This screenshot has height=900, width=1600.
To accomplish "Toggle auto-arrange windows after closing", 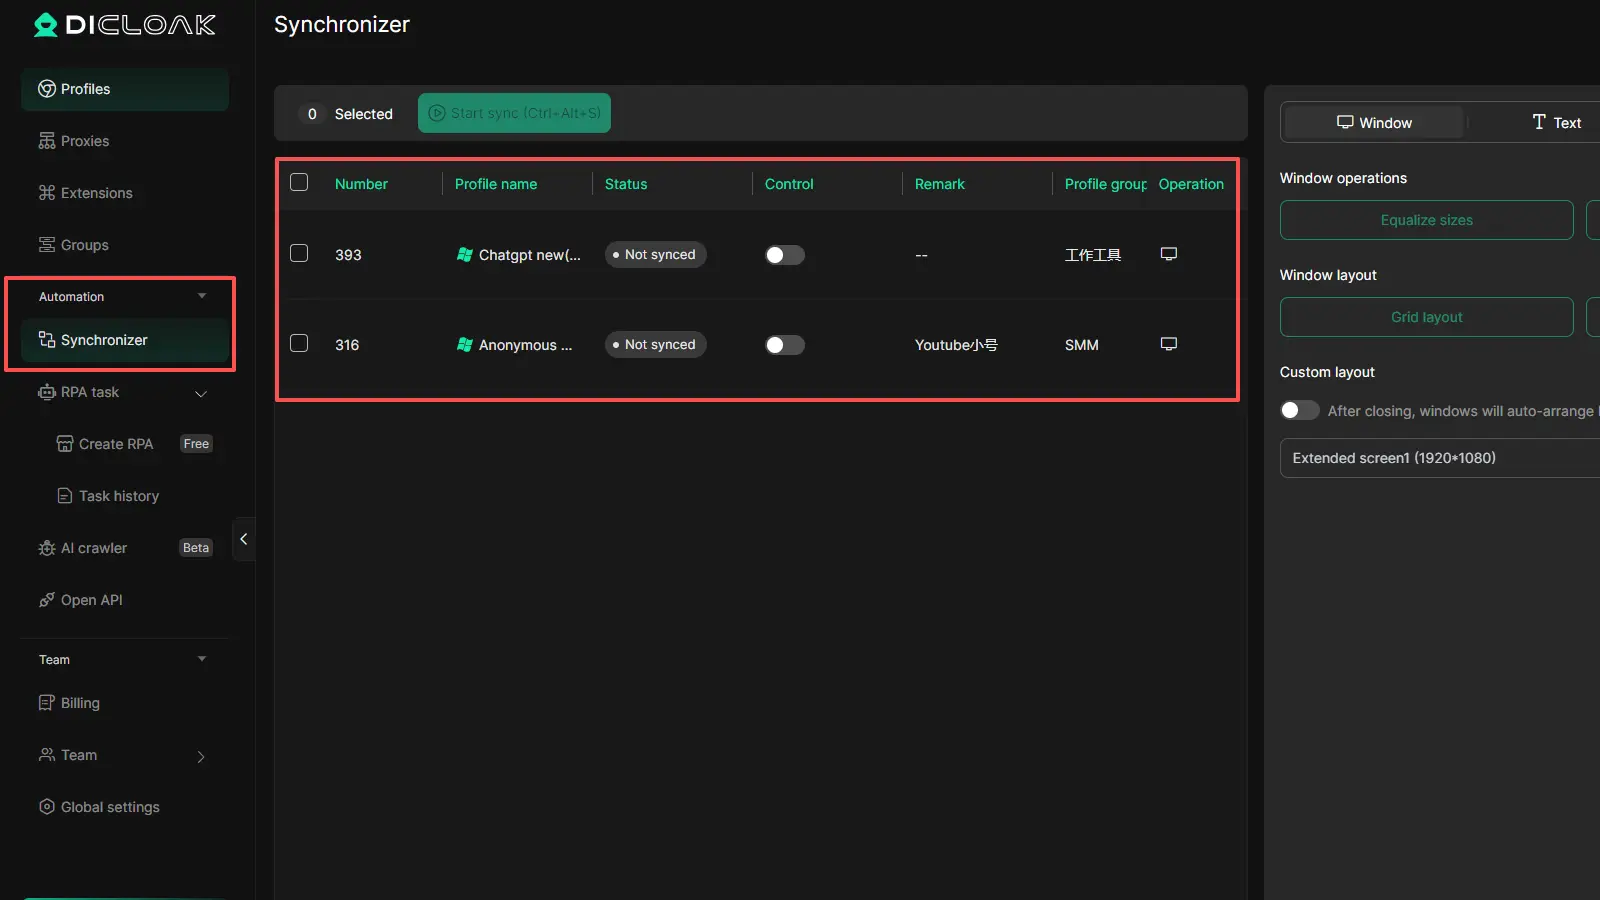I will coord(1299,411).
